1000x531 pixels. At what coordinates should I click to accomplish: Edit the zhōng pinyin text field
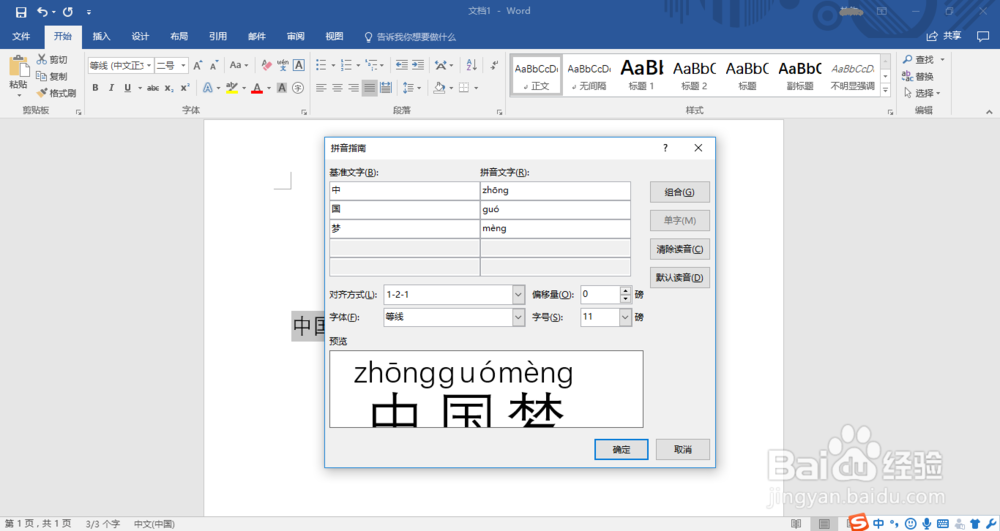coord(555,190)
